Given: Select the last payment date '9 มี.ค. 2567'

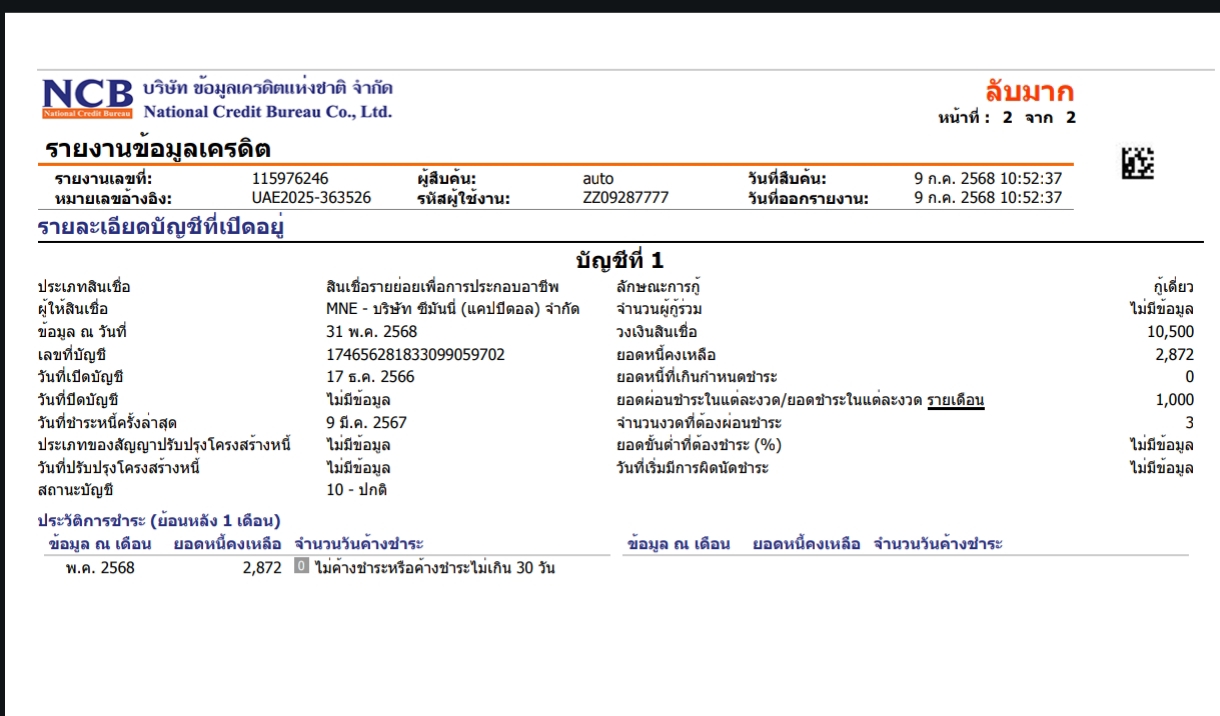Looking at the screenshot, I should tap(367, 422).
